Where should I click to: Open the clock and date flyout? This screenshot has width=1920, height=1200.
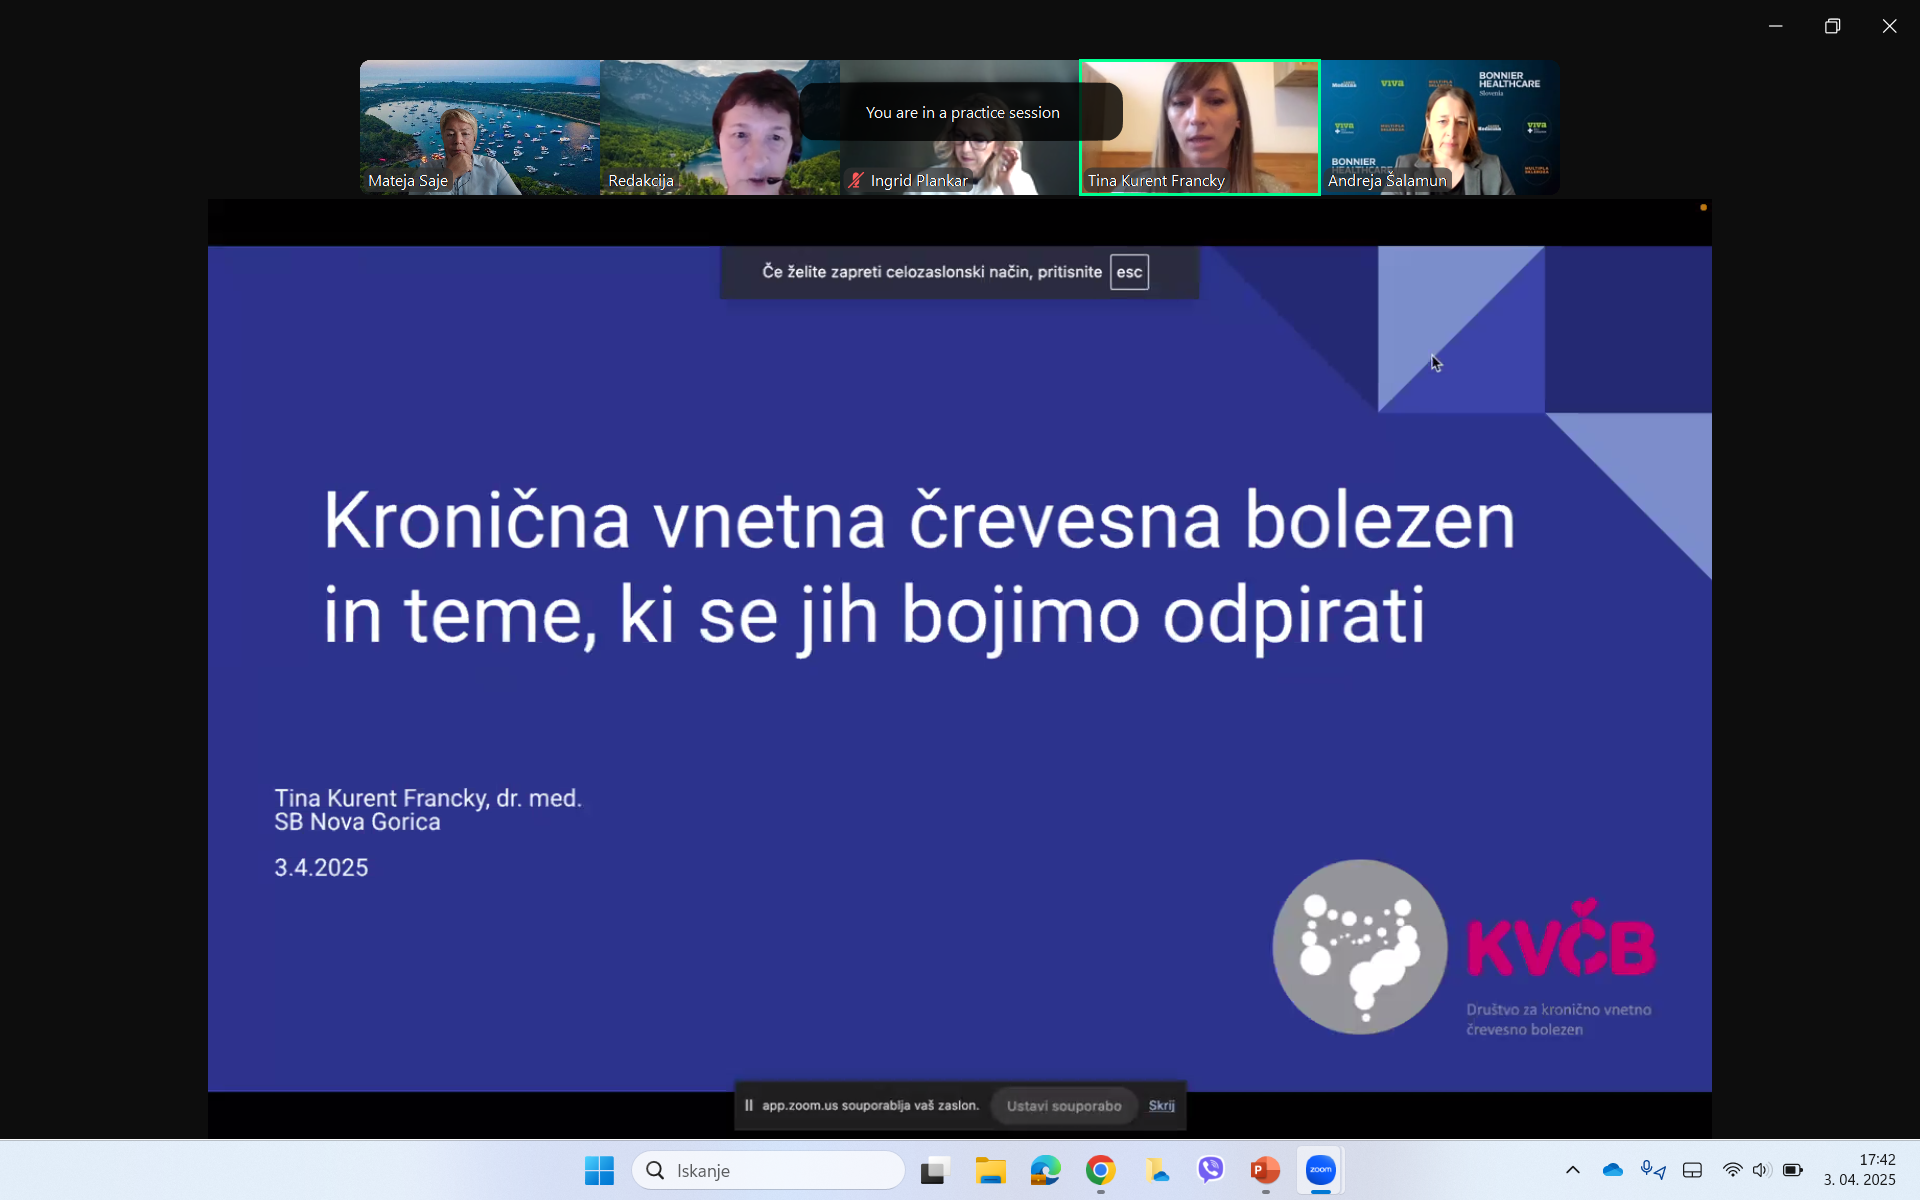[x=1859, y=1170]
